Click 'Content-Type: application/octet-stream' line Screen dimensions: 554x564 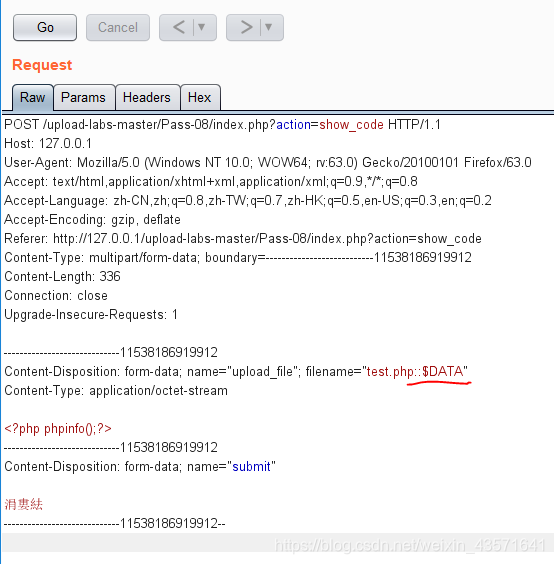(x=116, y=391)
